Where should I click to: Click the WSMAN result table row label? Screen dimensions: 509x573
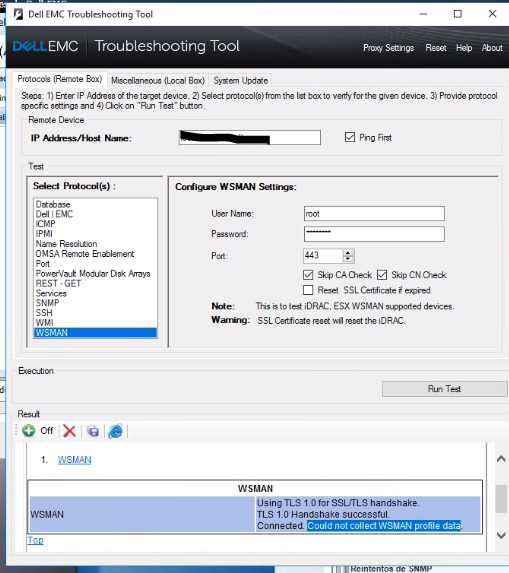pyautogui.click(x=47, y=514)
